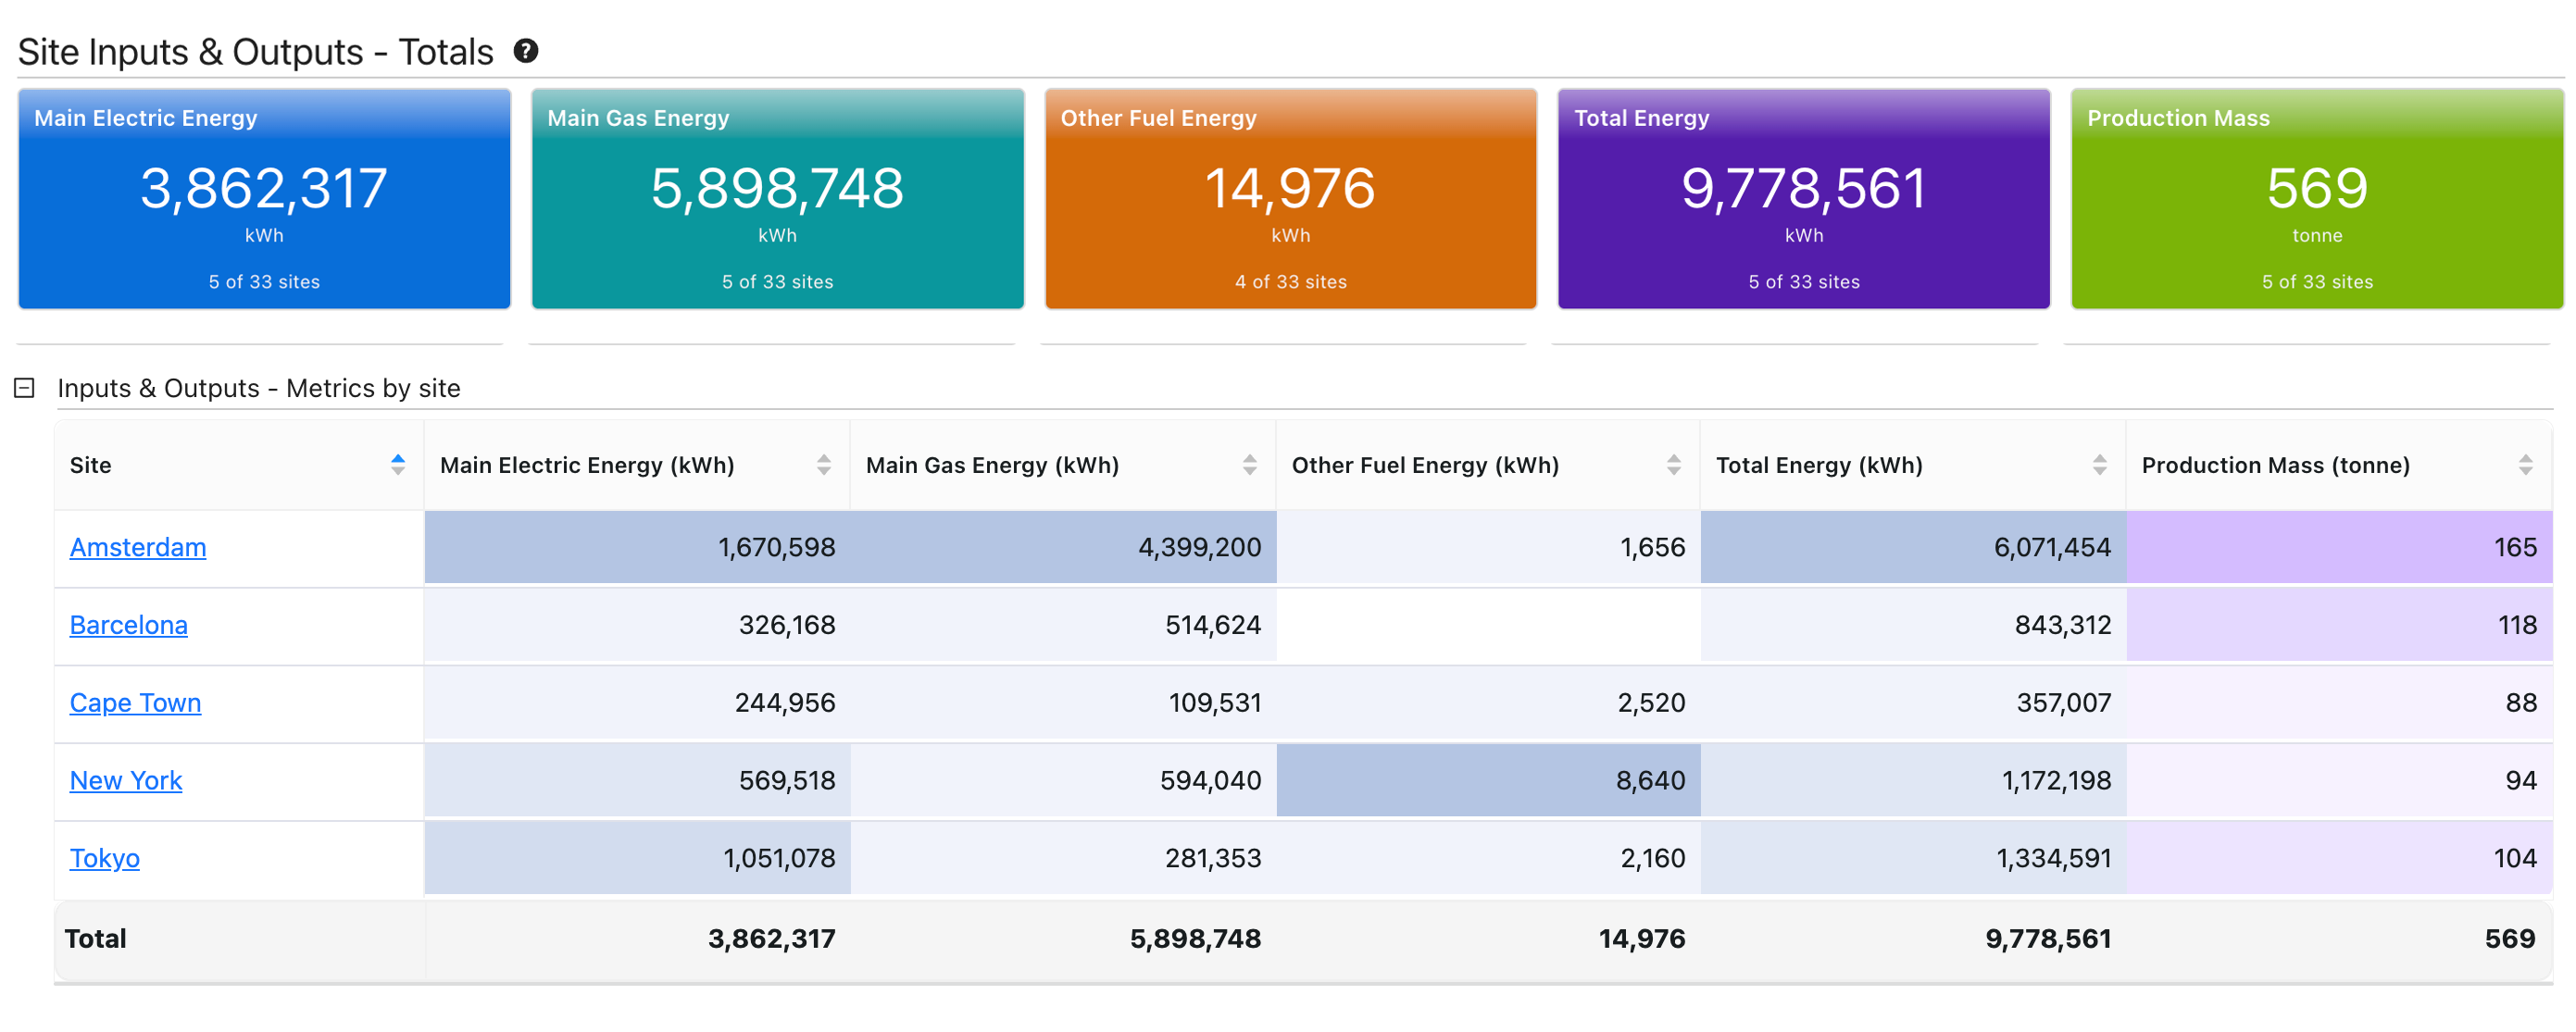Image resolution: width=2576 pixels, height=1032 pixels.
Task: Click the Production Mass green card
Action: tap(2316, 200)
